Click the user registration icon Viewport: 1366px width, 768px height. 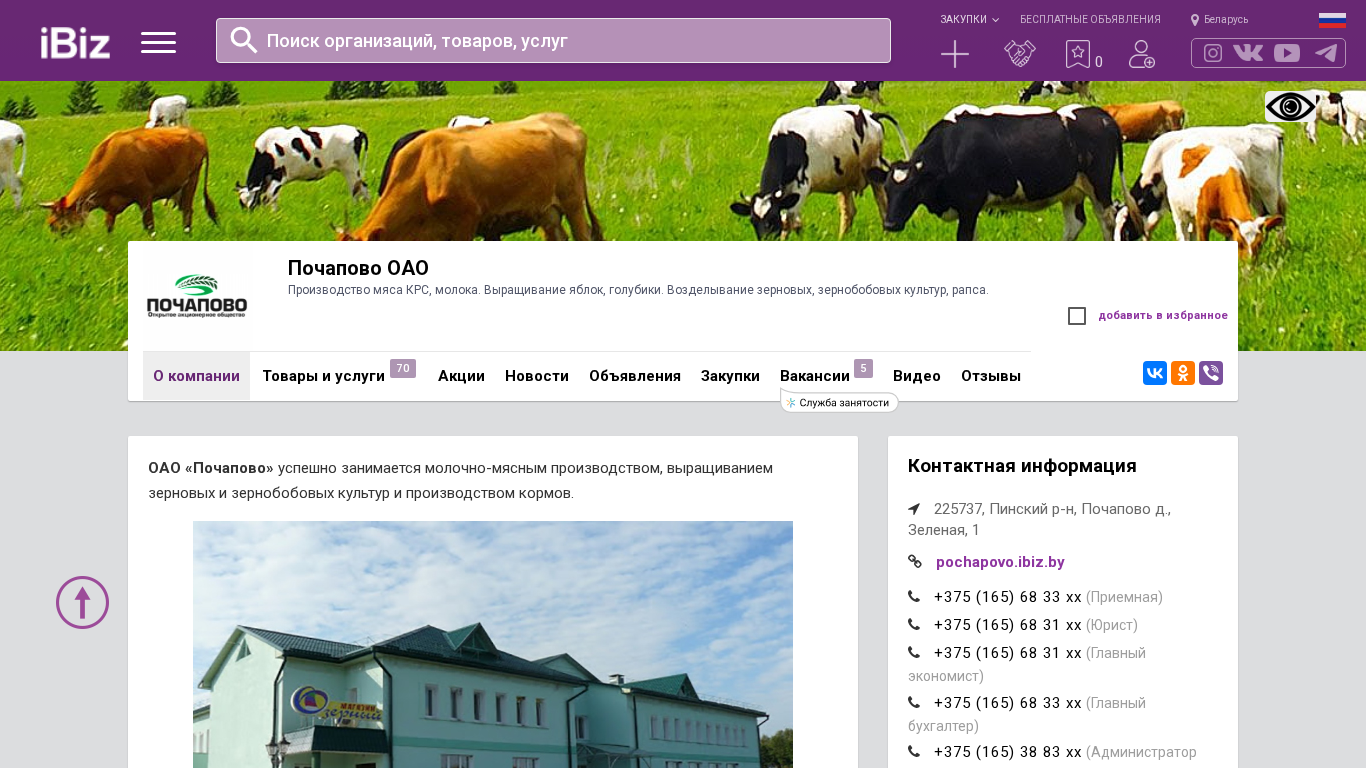pyautogui.click(x=1142, y=54)
